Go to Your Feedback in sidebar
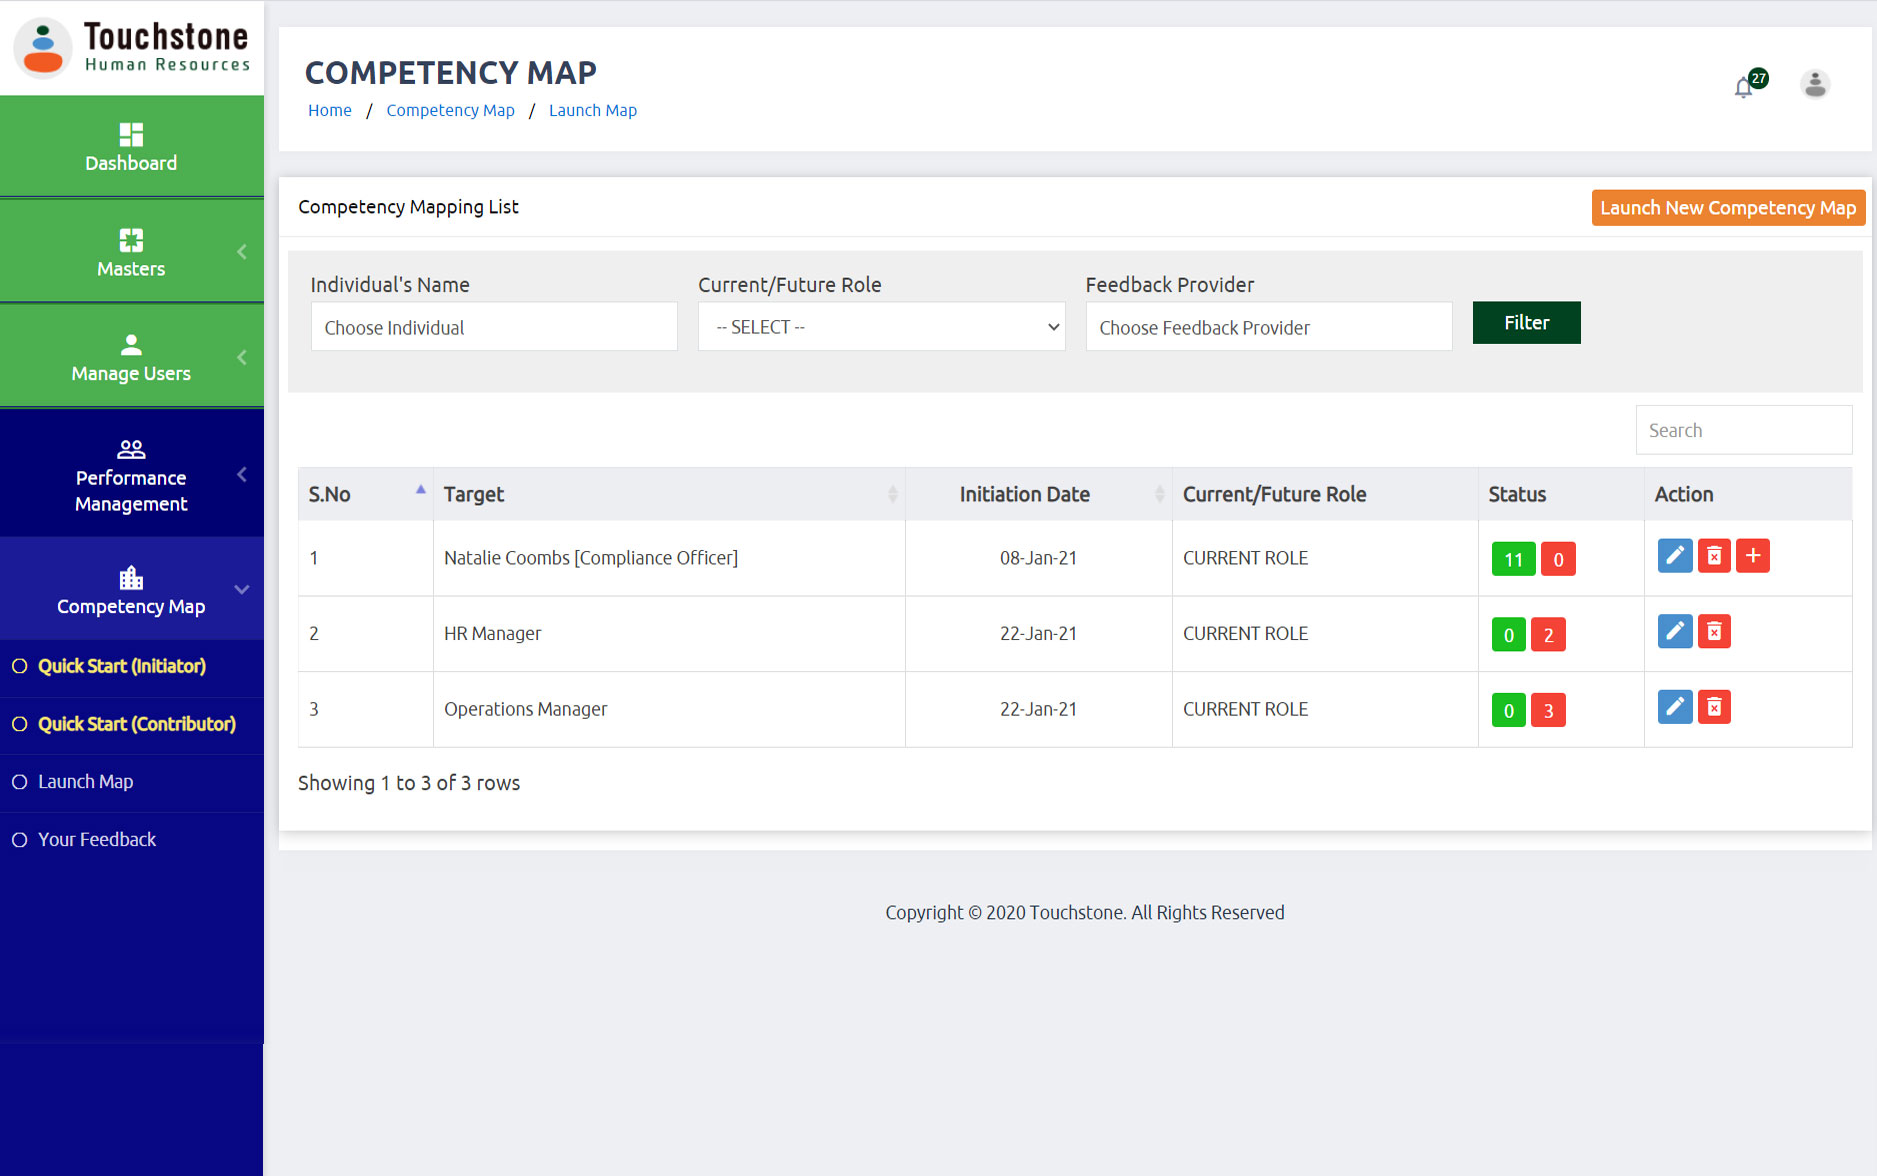Image resolution: width=1877 pixels, height=1176 pixels. tap(96, 840)
